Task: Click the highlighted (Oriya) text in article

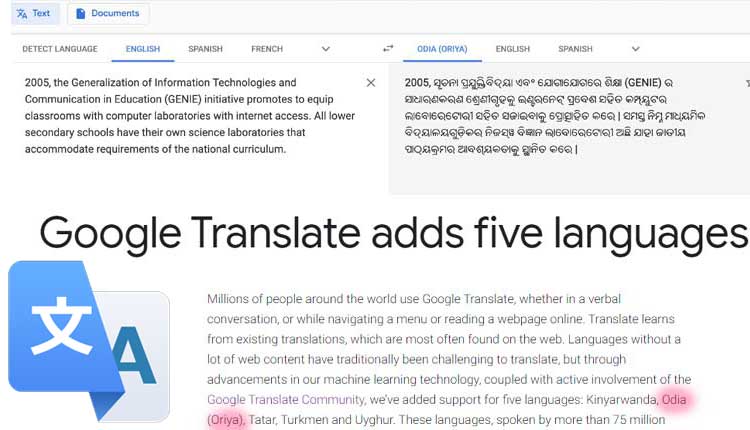Action: (226, 419)
